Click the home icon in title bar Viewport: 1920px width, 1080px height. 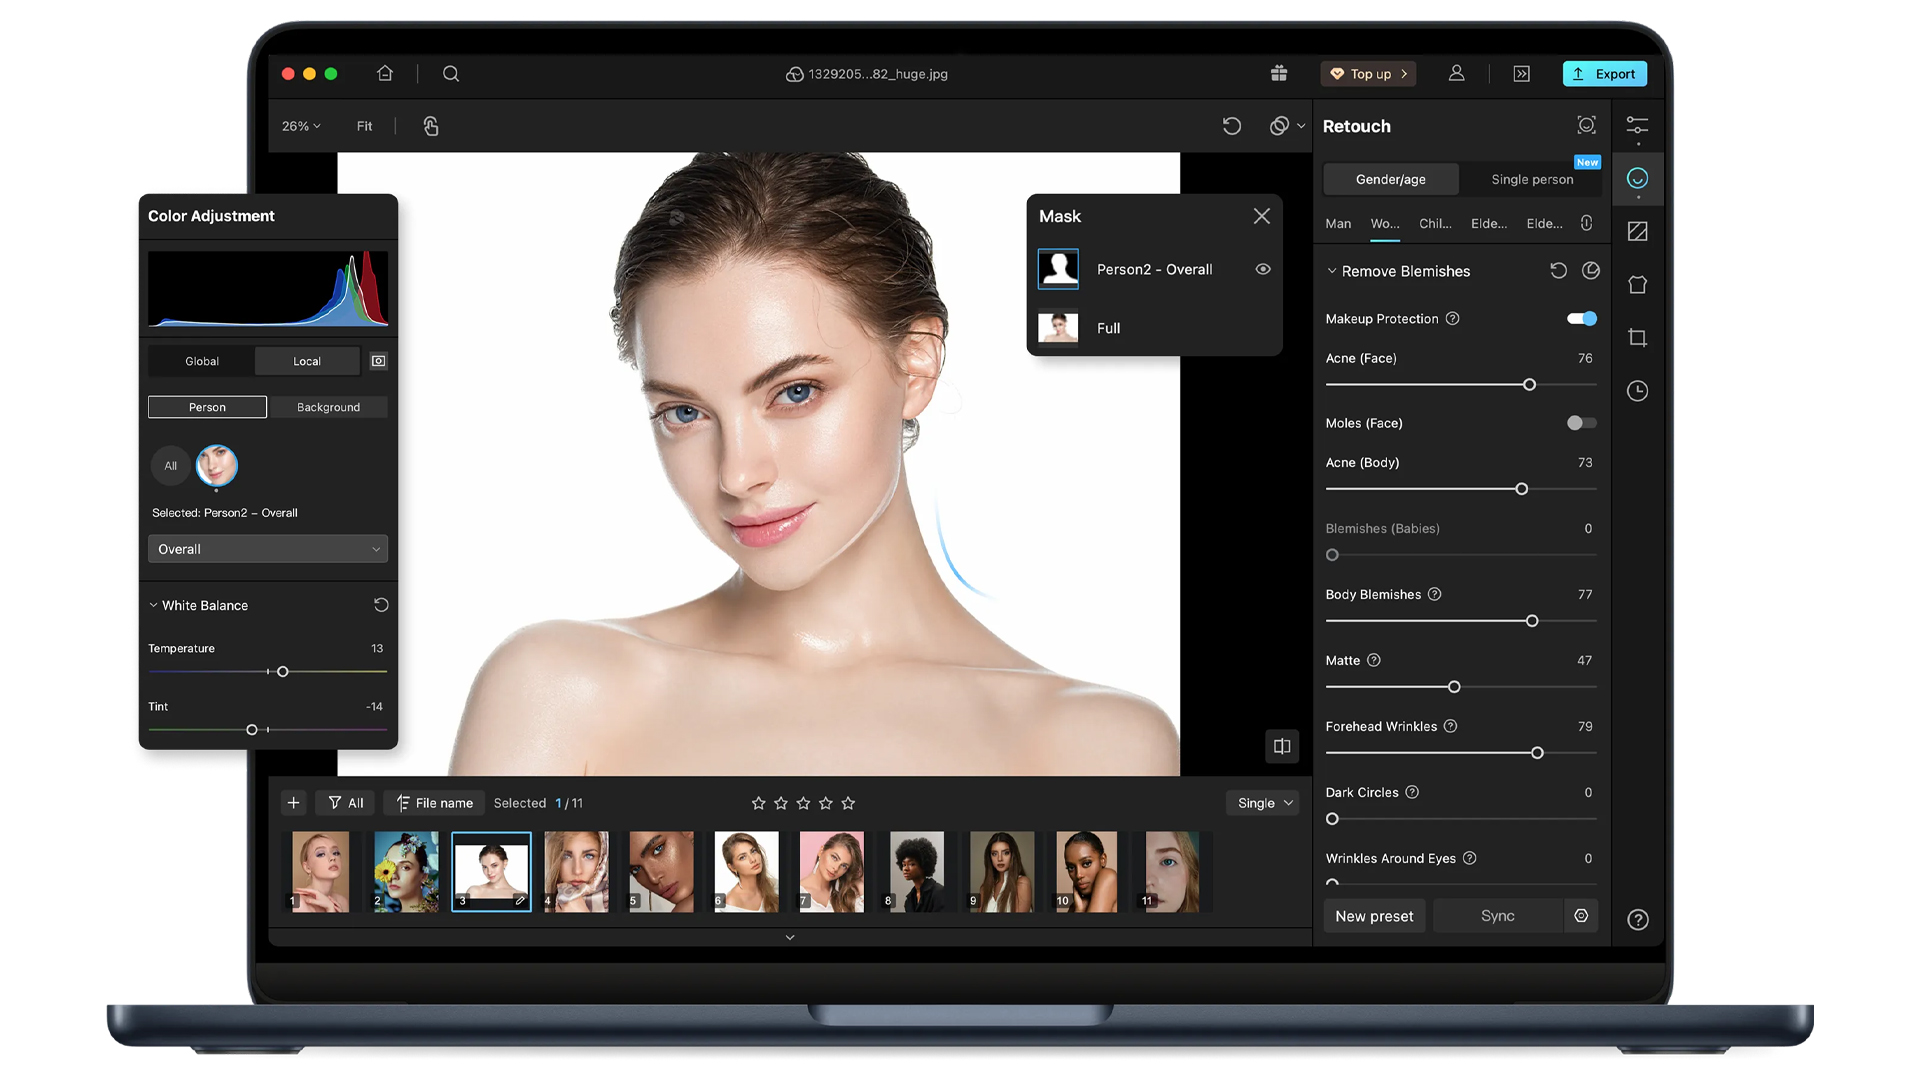[x=385, y=73]
